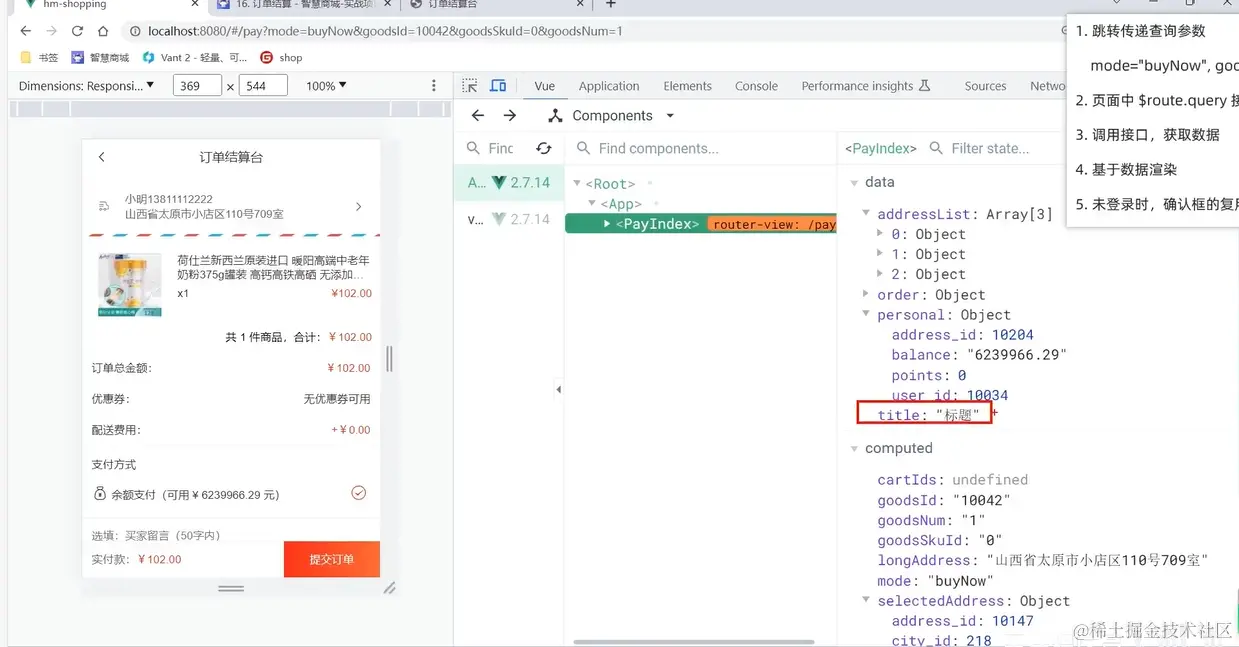The image size is (1239, 647).
Task: Go back in browser history
Action: tap(26, 31)
